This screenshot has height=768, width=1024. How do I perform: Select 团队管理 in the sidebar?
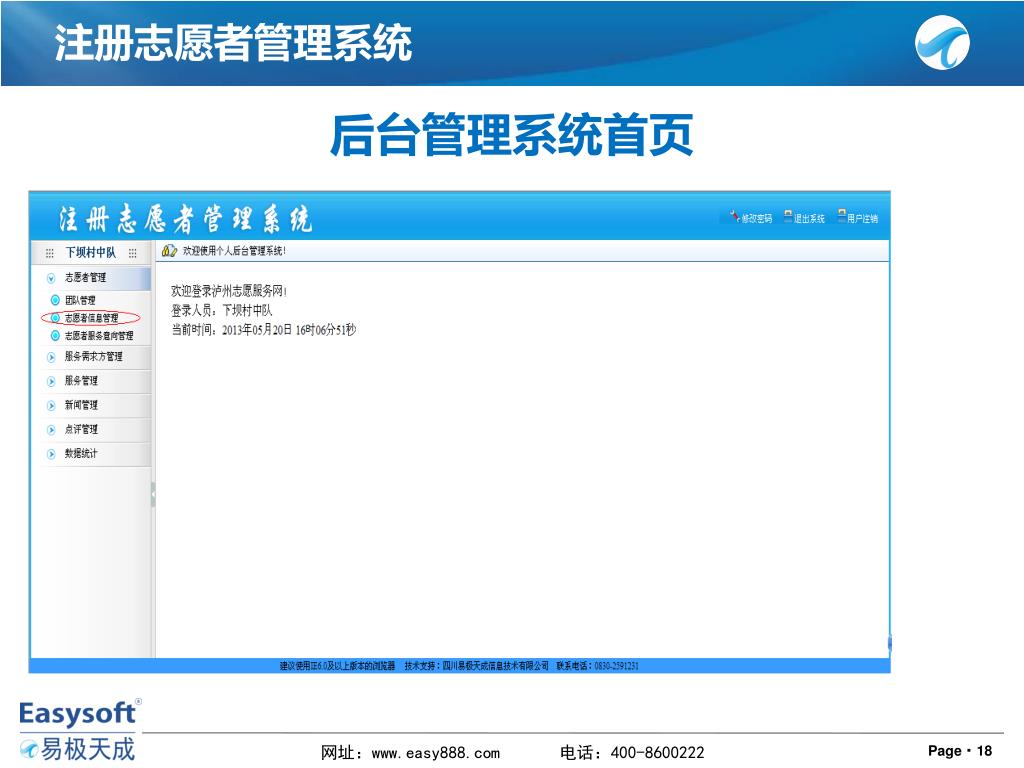[80, 300]
